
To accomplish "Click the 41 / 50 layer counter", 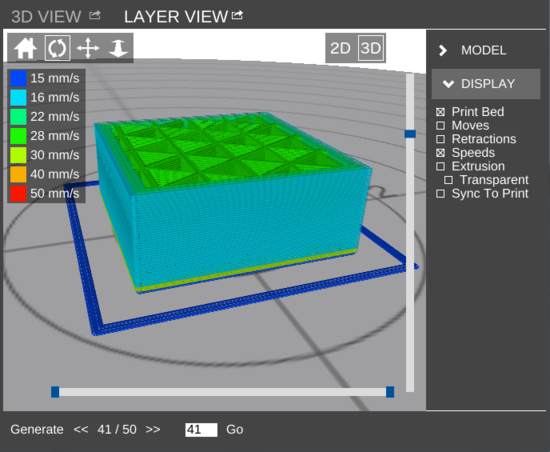I will pyautogui.click(x=117, y=429).
